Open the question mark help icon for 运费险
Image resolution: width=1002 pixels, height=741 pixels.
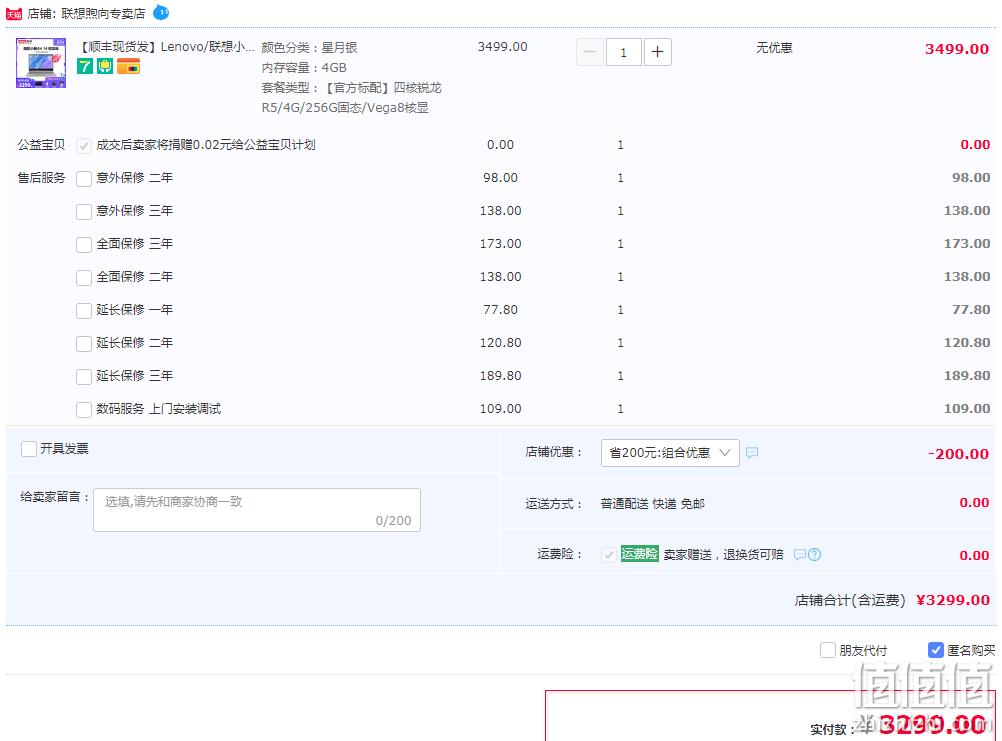coord(814,554)
